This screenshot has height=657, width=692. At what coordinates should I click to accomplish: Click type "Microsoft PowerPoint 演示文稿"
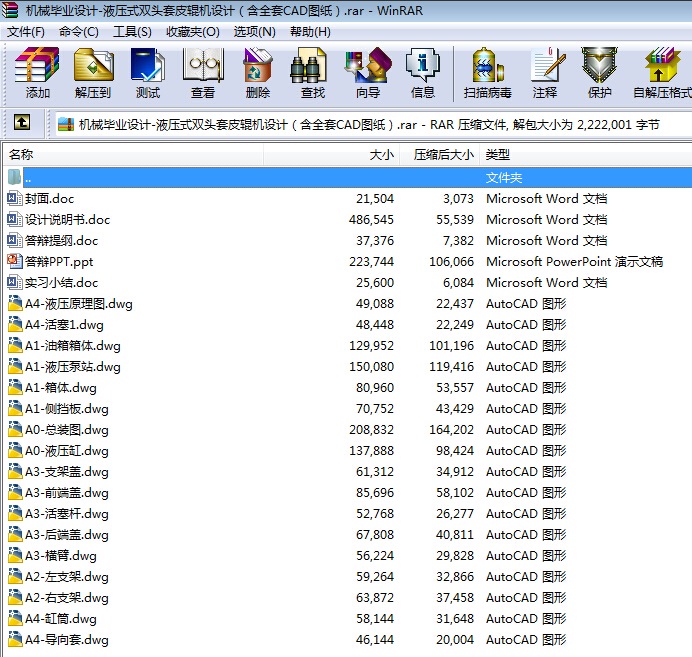pos(575,262)
